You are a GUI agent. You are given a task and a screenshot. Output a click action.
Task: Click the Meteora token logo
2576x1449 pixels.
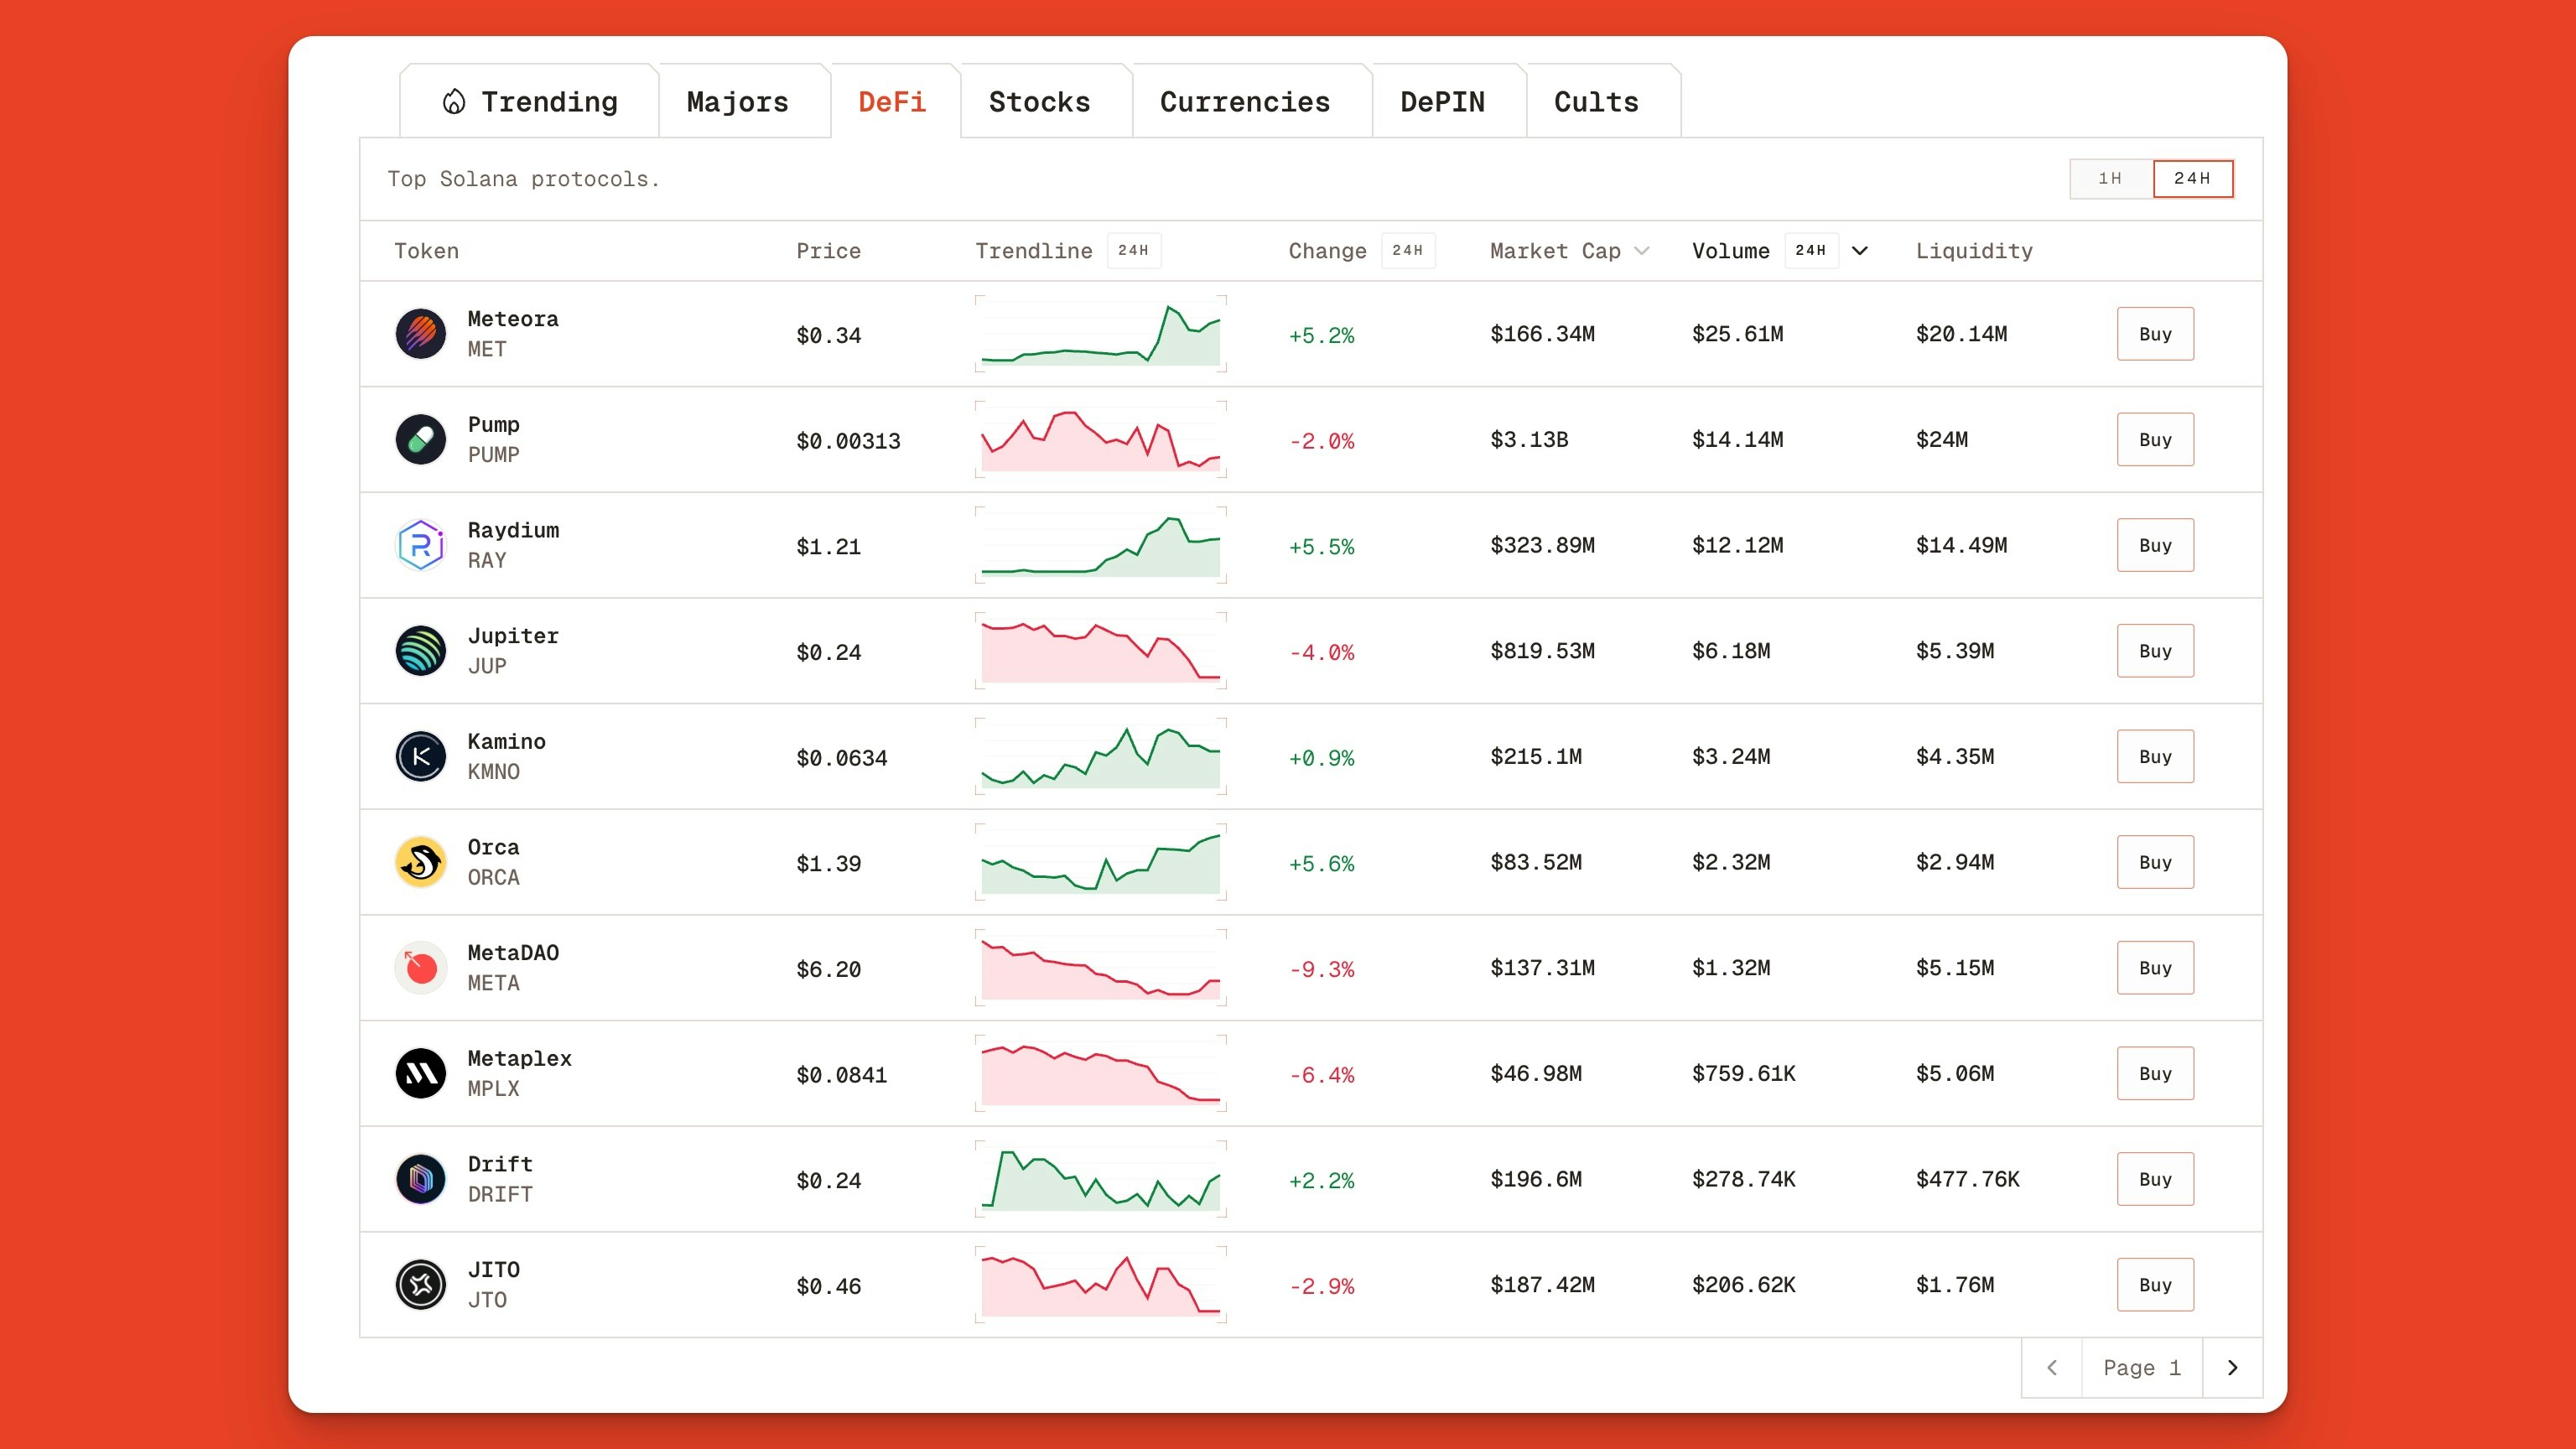click(420, 334)
